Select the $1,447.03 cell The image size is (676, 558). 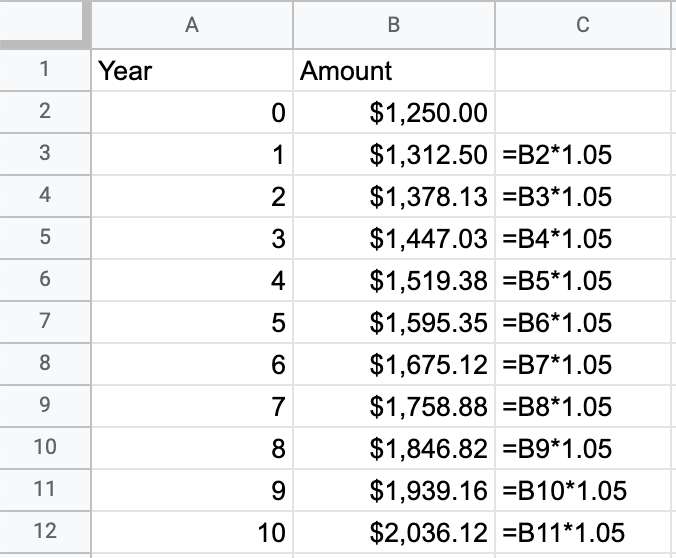(x=394, y=238)
